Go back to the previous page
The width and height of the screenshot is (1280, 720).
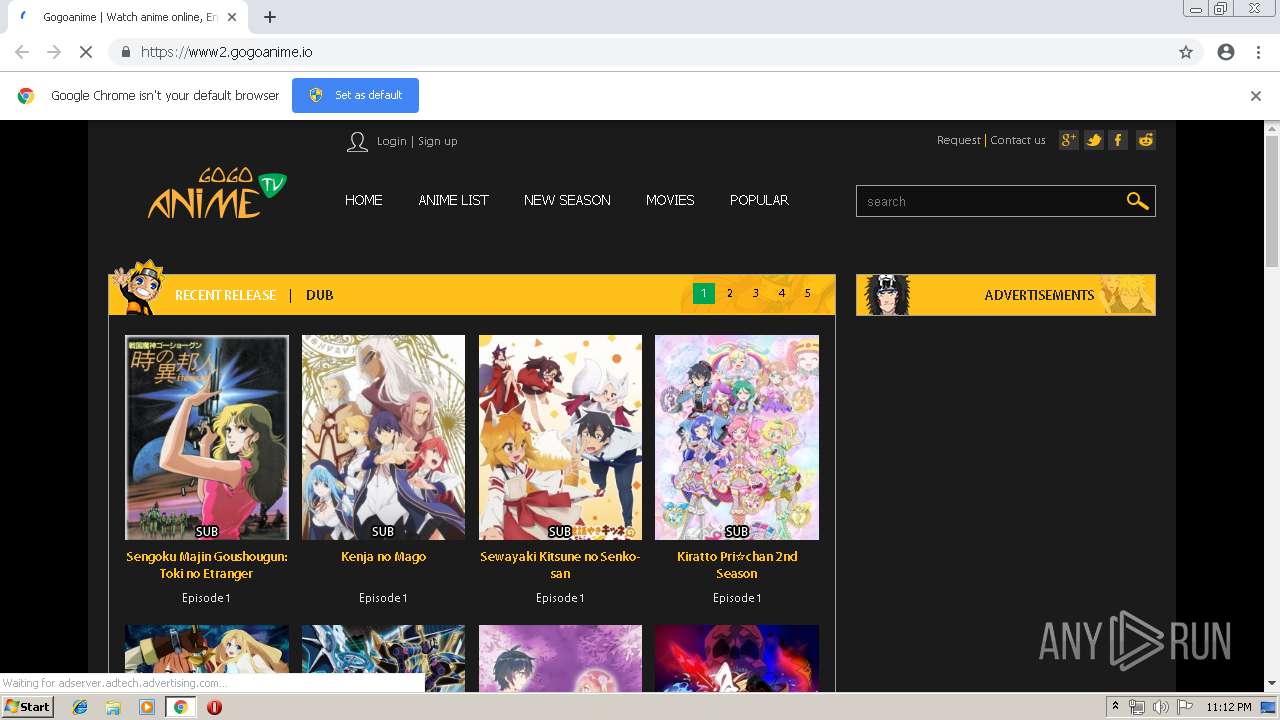[22, 52]
